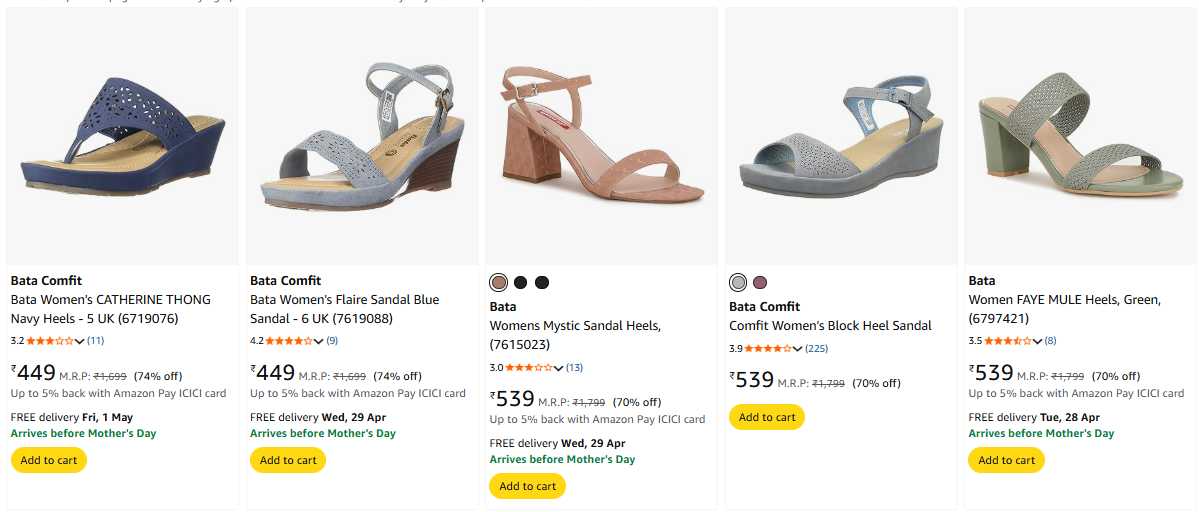Open the blue Flaire Sandal product image

coord(361,135)
